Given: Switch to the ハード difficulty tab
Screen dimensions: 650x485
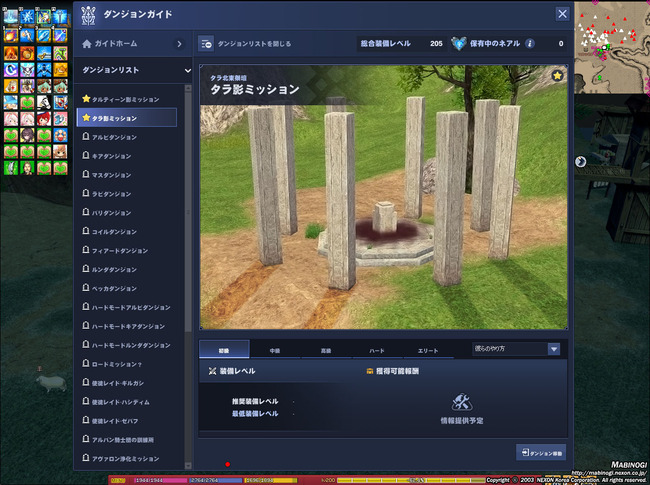Looking at the screenshot, I should [377, 350].
